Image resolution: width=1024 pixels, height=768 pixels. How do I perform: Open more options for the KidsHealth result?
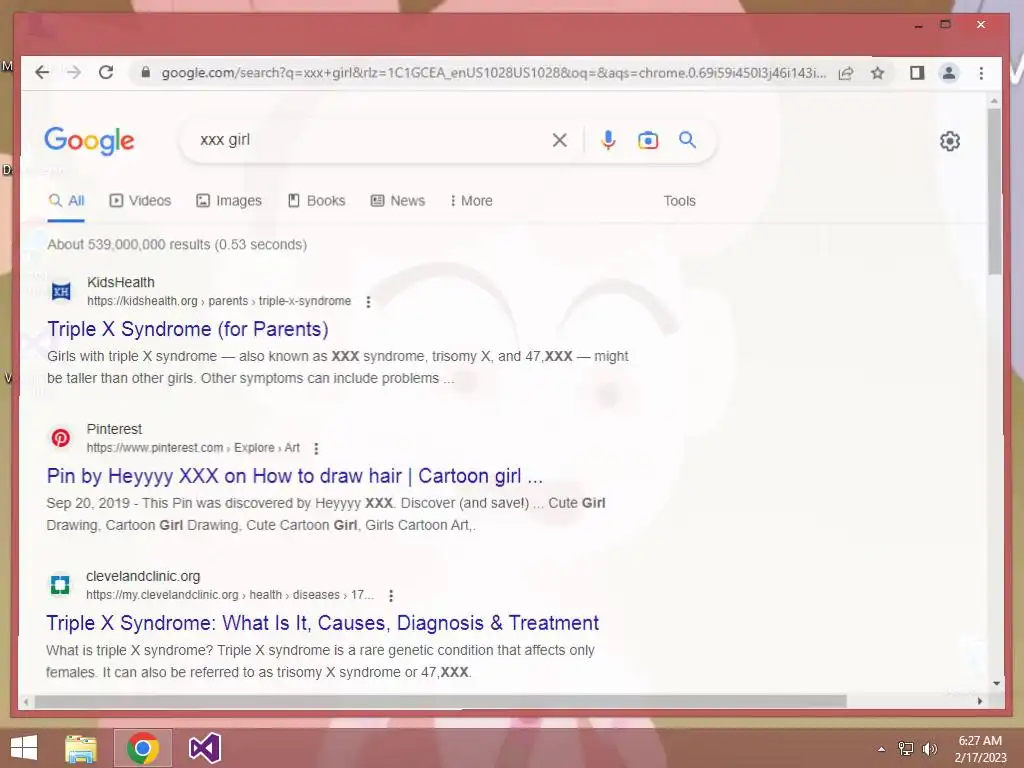click(x=368, y=302)
